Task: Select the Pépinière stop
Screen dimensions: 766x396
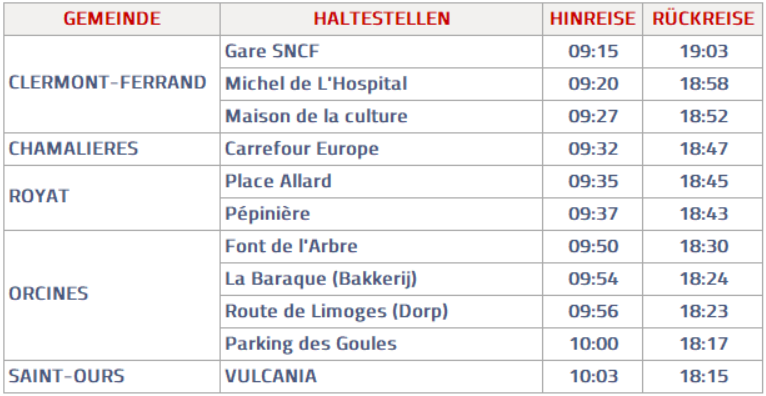Action: tap(267, 214)
